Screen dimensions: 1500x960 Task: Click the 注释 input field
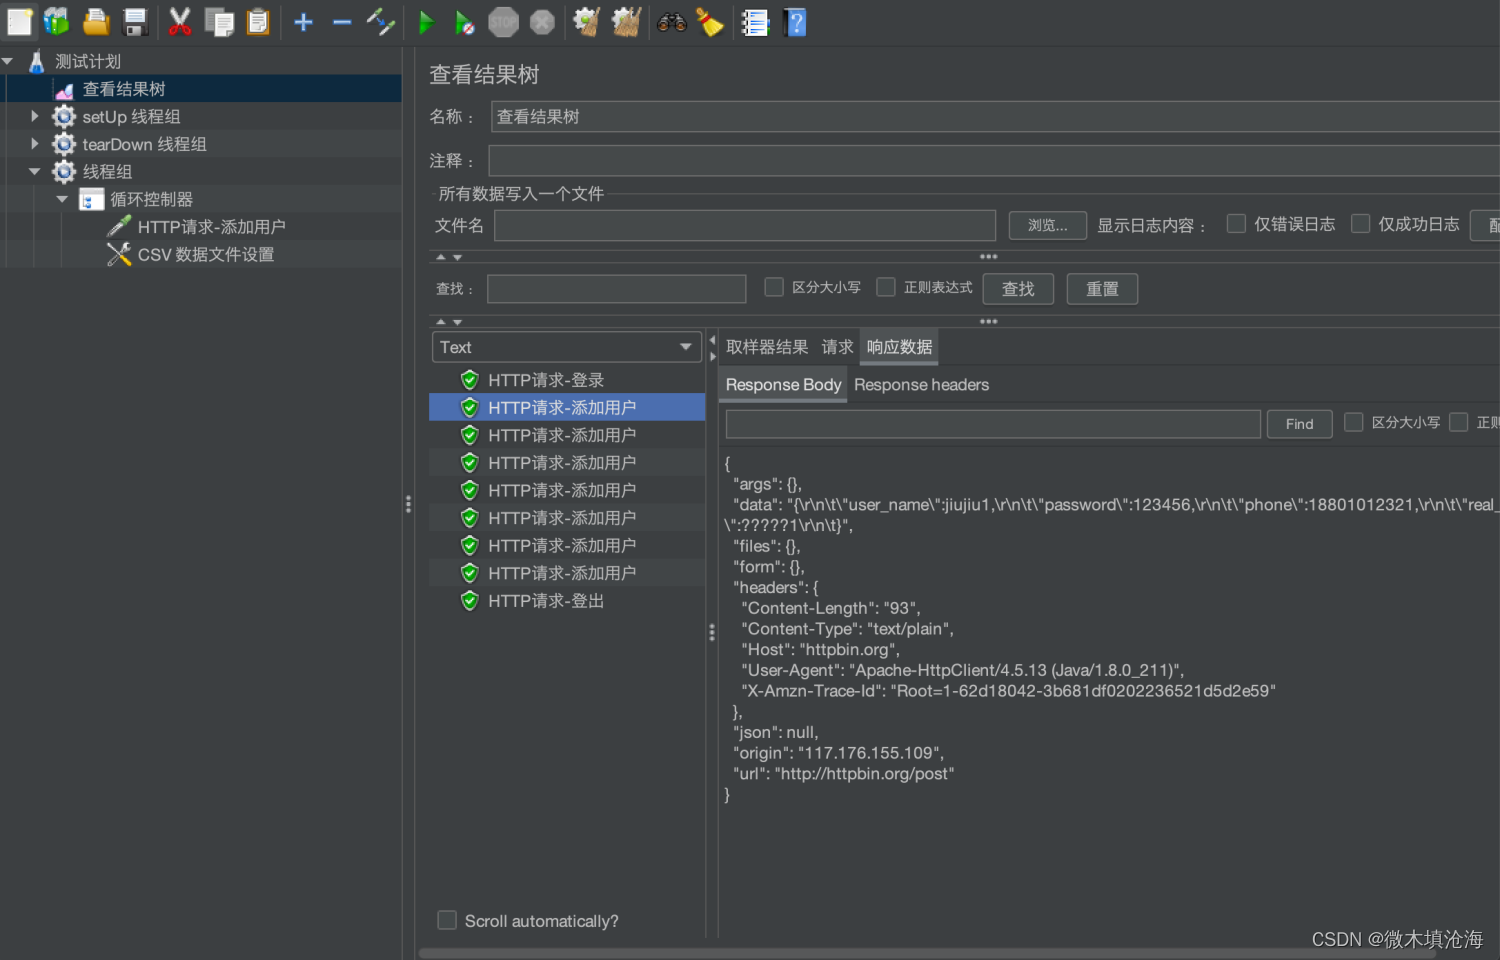994,161
